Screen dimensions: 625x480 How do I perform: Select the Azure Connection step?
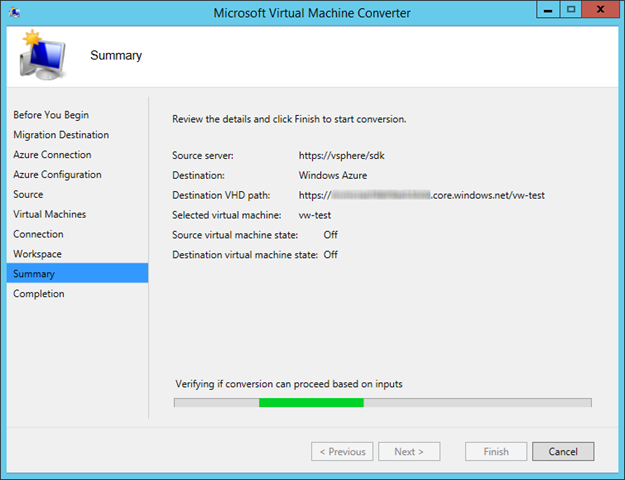coord(52,155)
